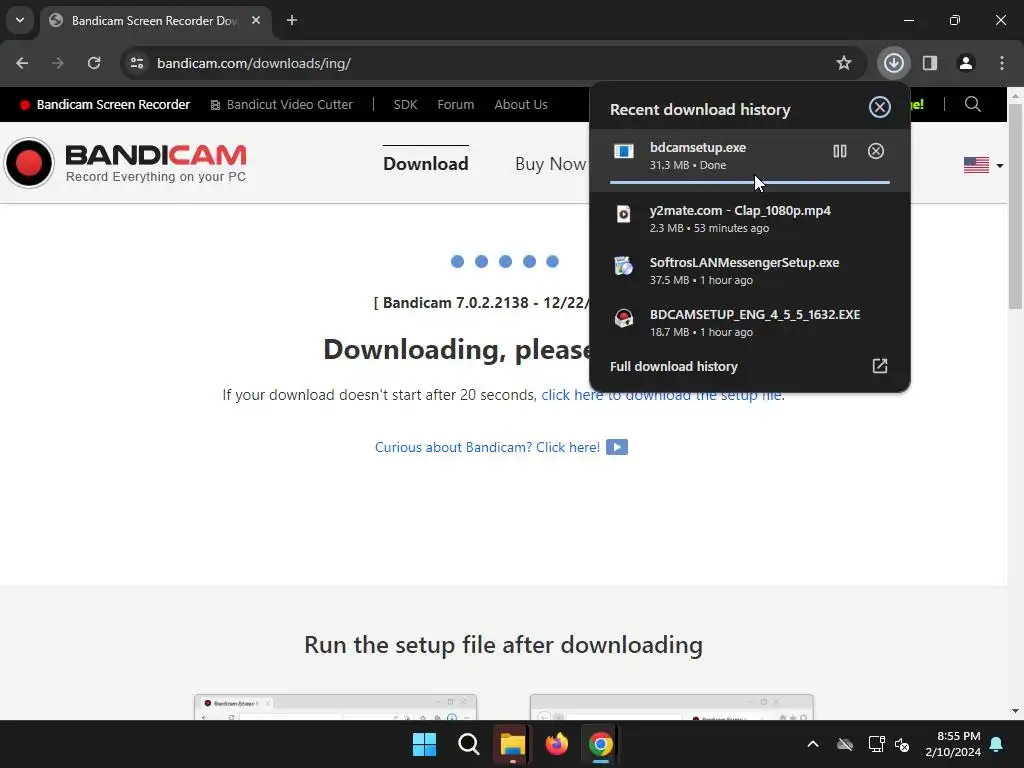1024x768 pixels.
Task: Cancel the bdcamsetup.exe download
Action: tap(876, 152)
